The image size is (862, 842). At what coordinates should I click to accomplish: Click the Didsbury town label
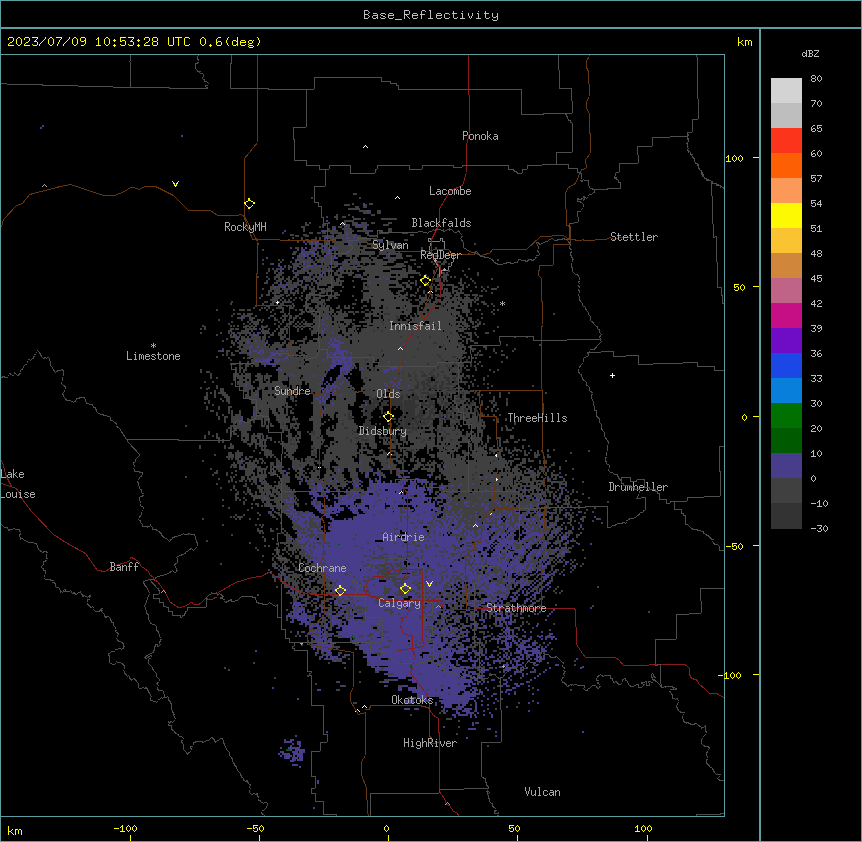click(x=382, y=431)
